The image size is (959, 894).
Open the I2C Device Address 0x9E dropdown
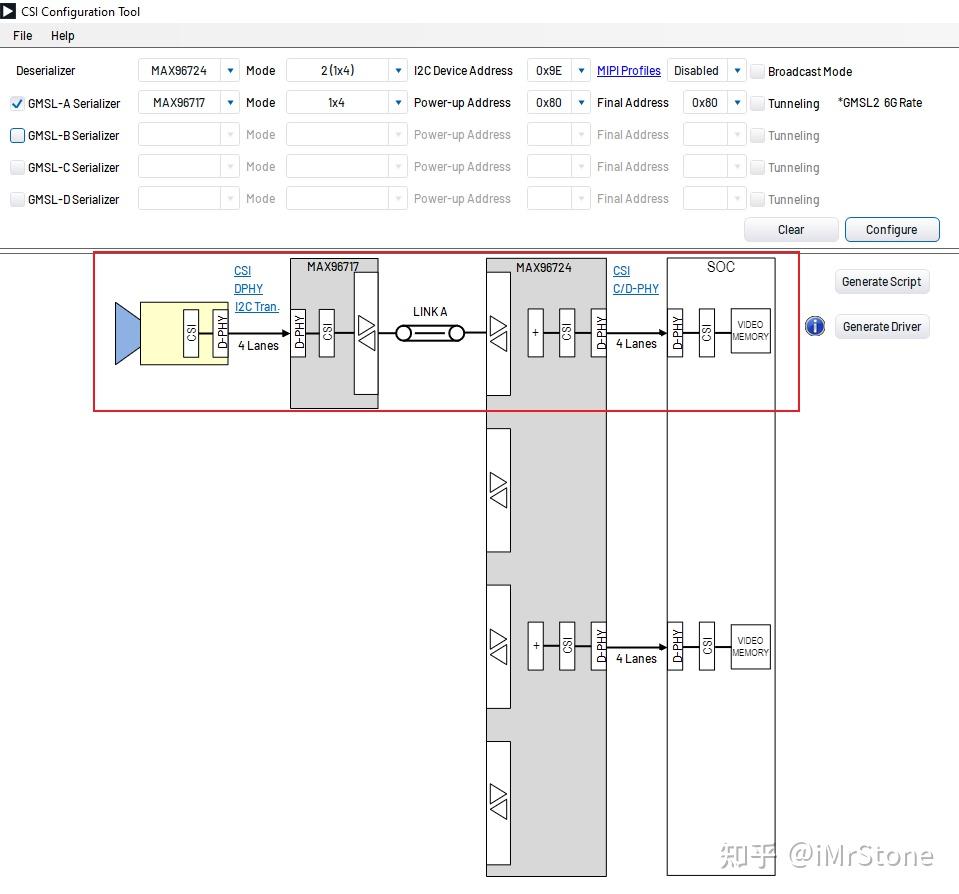tap(581, 70)
